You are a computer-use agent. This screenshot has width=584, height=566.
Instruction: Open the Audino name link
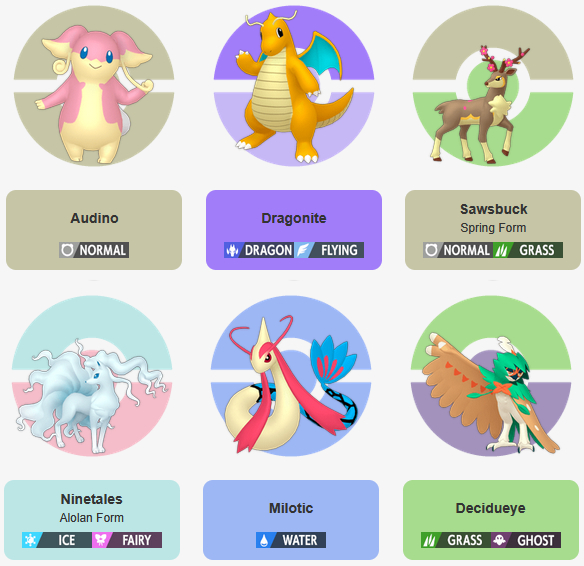point(94,218)
